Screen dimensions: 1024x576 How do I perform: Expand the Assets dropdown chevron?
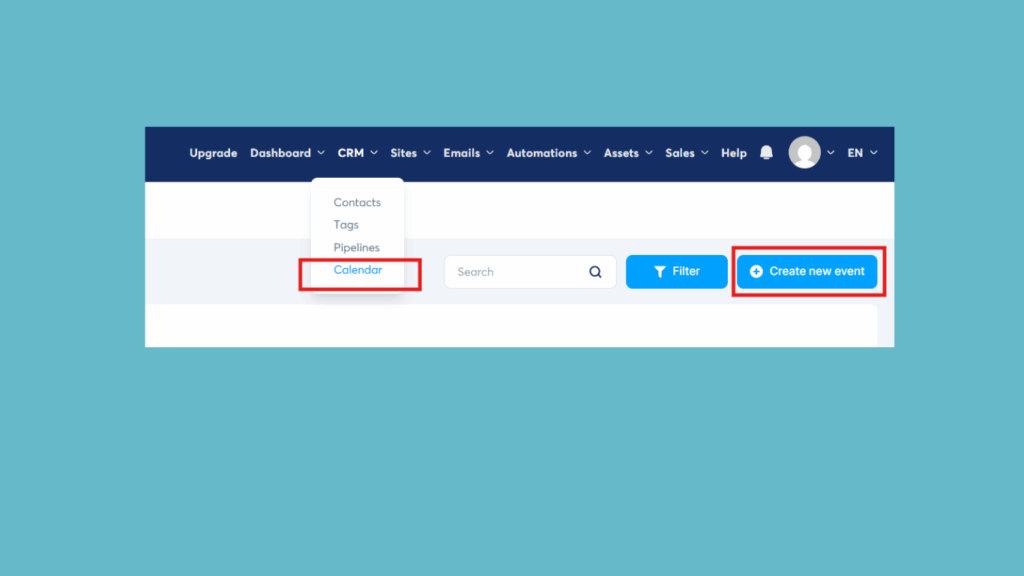tap(649, 153)
